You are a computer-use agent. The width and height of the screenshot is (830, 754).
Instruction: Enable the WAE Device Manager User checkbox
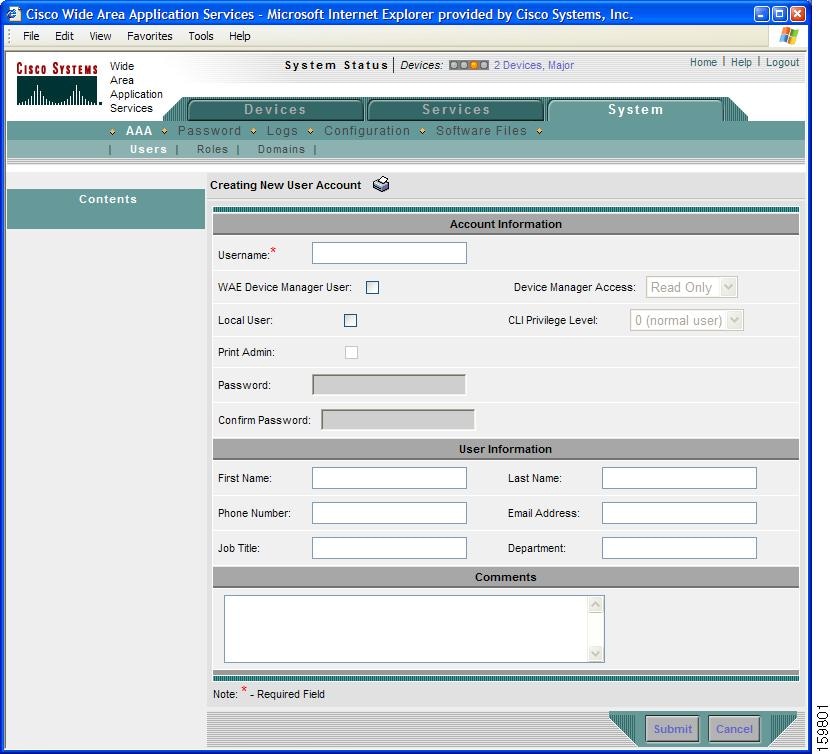point(373,287)
